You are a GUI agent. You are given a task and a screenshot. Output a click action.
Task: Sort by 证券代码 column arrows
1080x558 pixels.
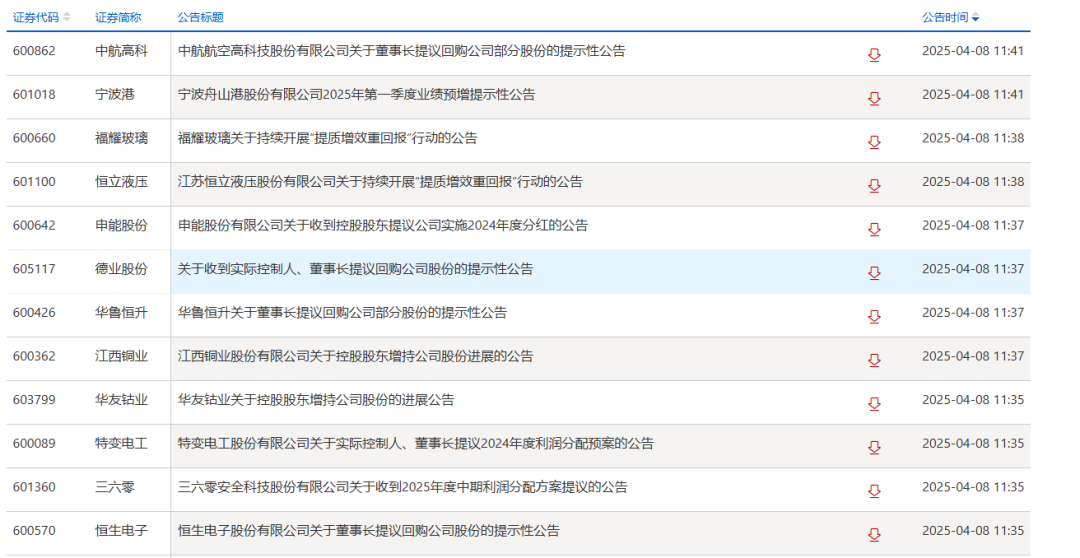pyautogui.click(x=67, y=17)
